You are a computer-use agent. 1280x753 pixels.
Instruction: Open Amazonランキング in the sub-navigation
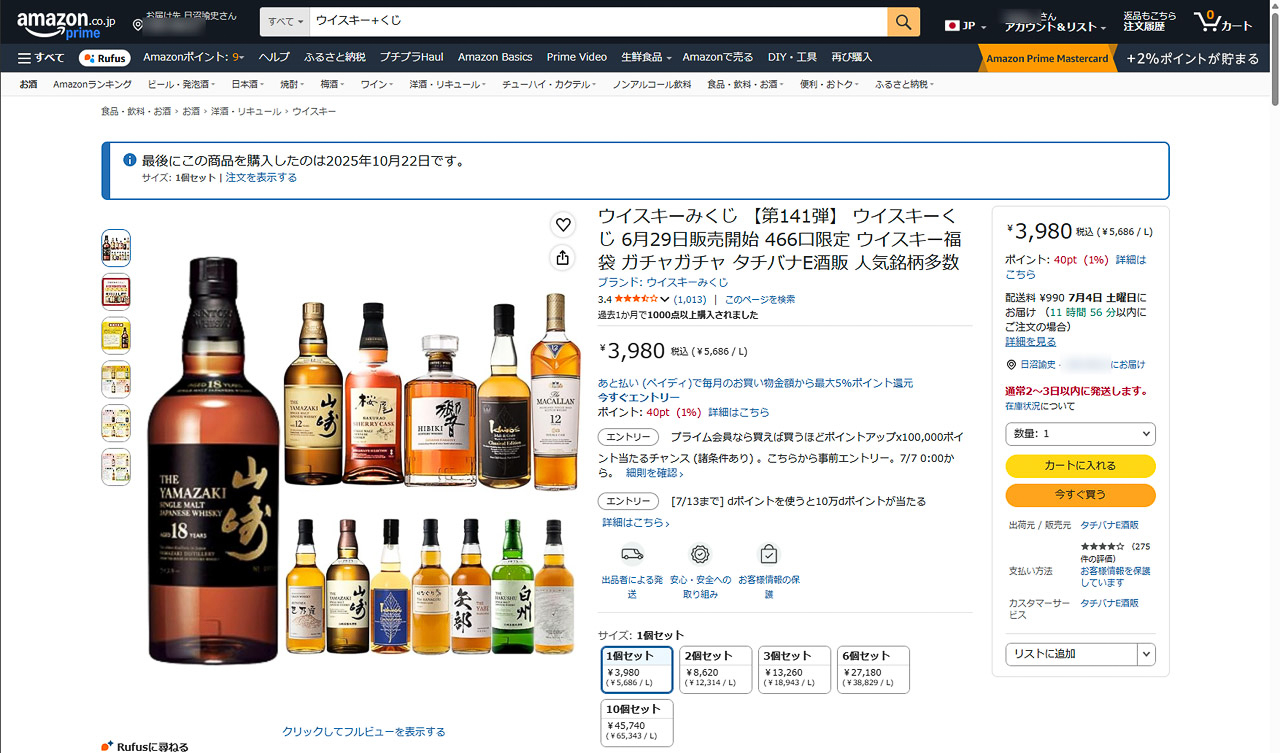click(x=92, y=85)
